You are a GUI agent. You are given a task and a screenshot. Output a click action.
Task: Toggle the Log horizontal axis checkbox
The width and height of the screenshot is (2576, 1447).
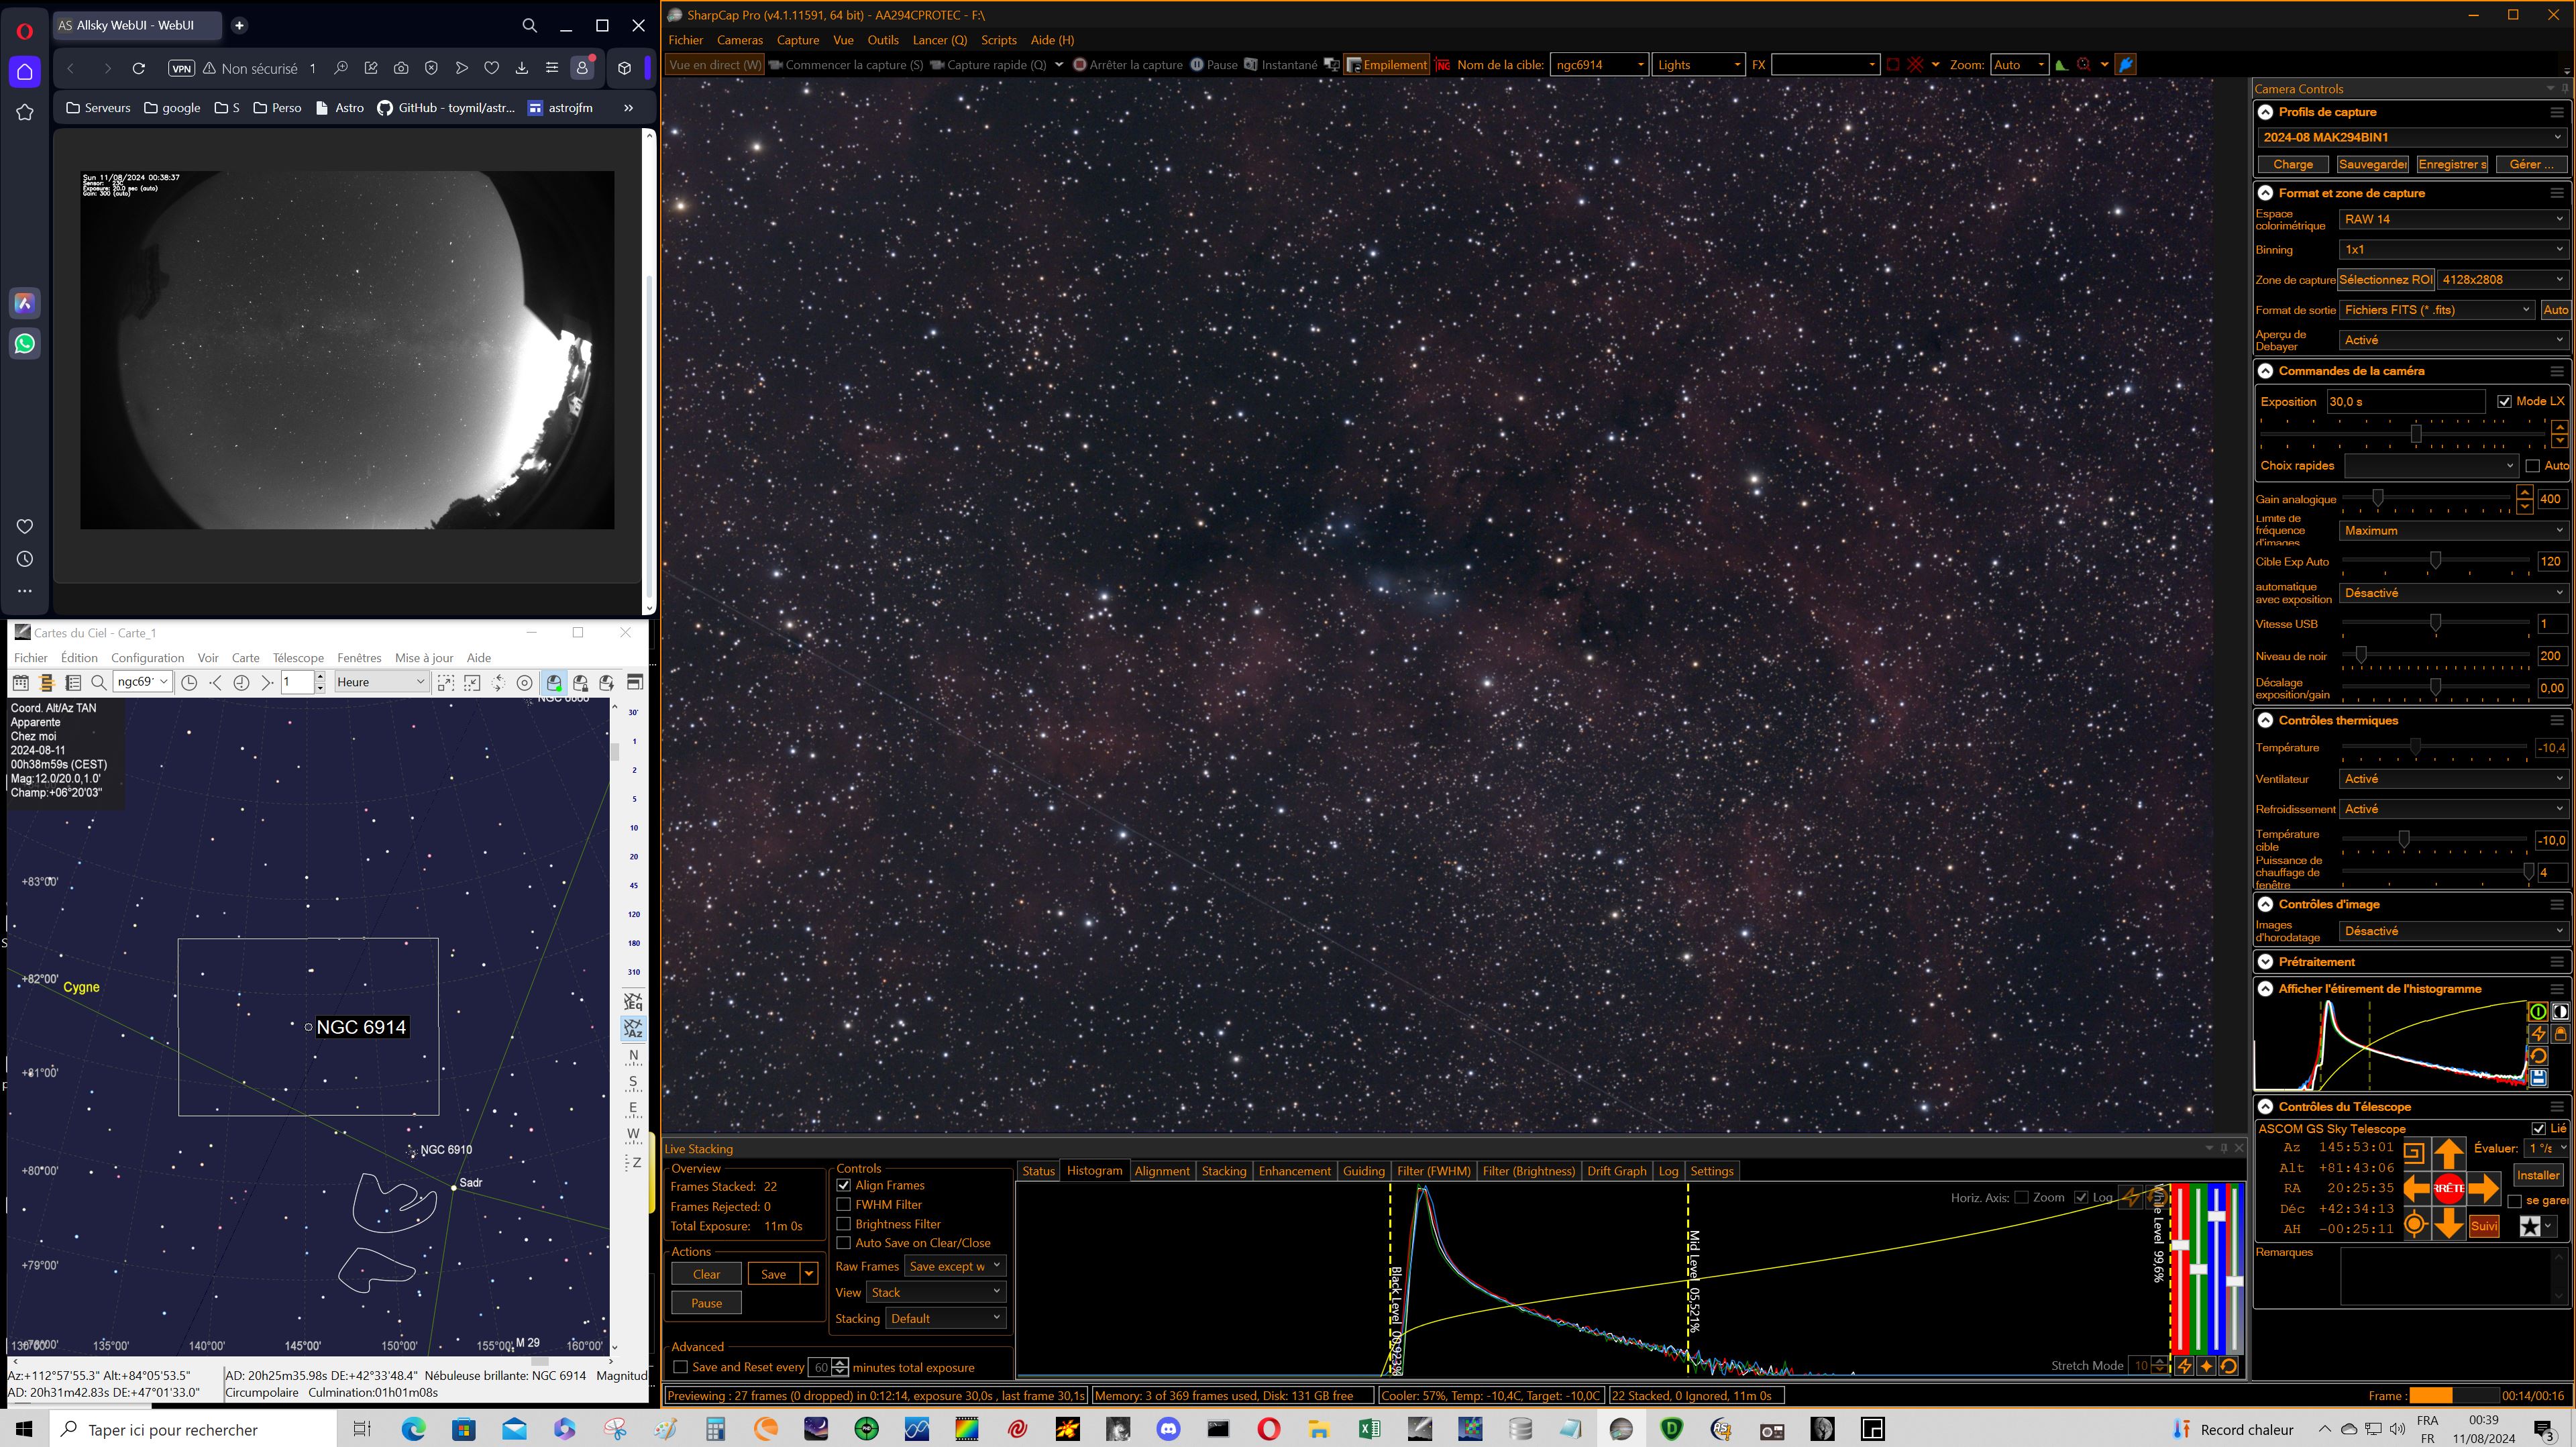[x=2081, y=1198]
